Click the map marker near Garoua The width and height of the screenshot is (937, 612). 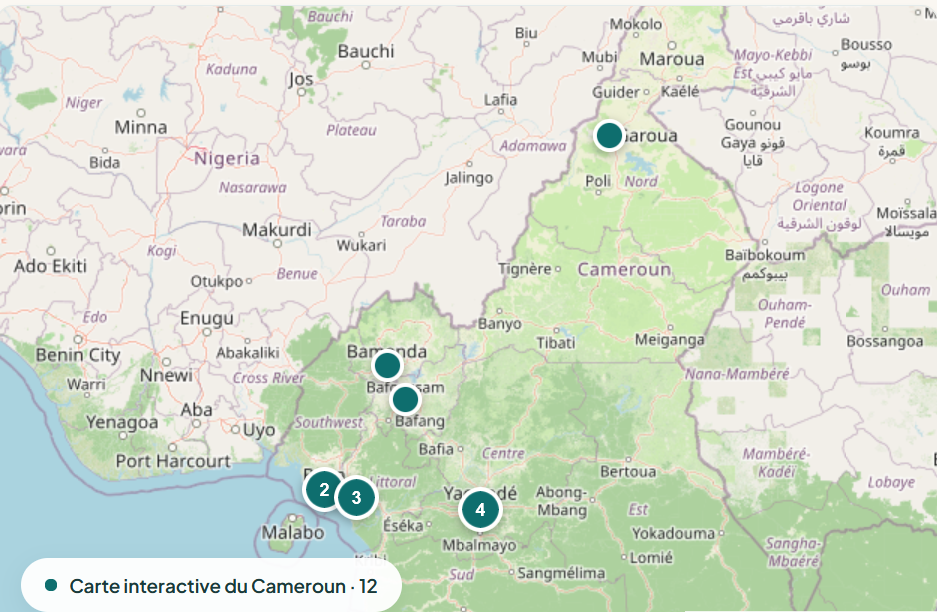click(609, 135)
